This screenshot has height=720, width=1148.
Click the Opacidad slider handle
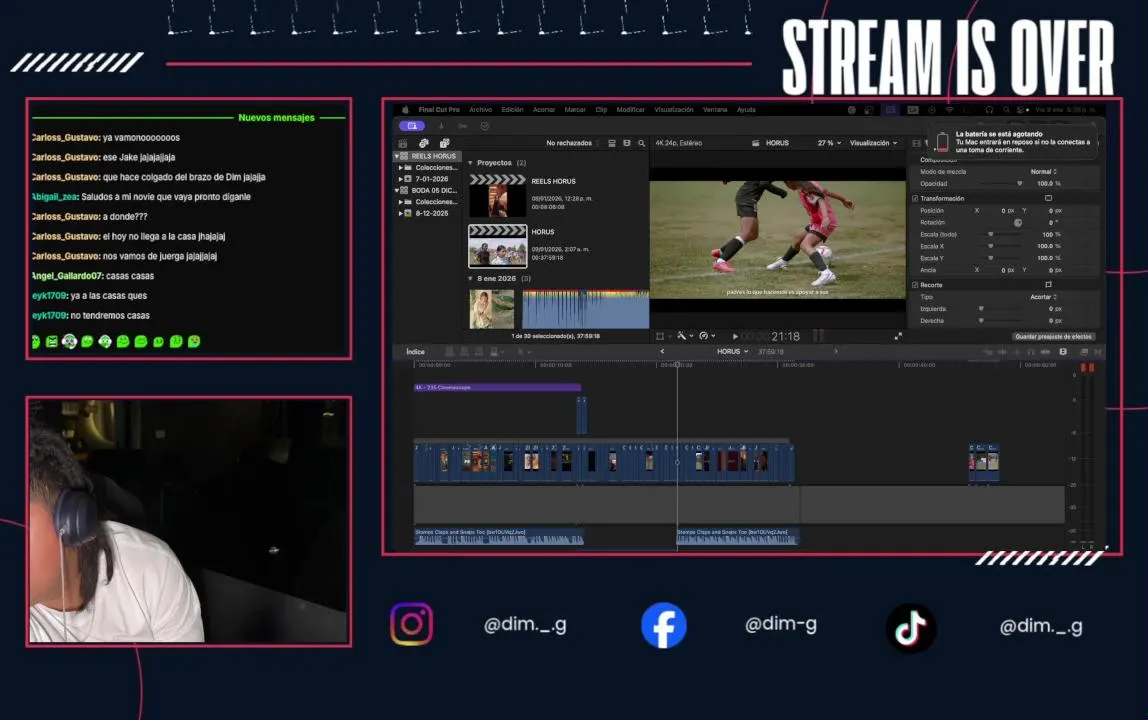click(1019, 184)
